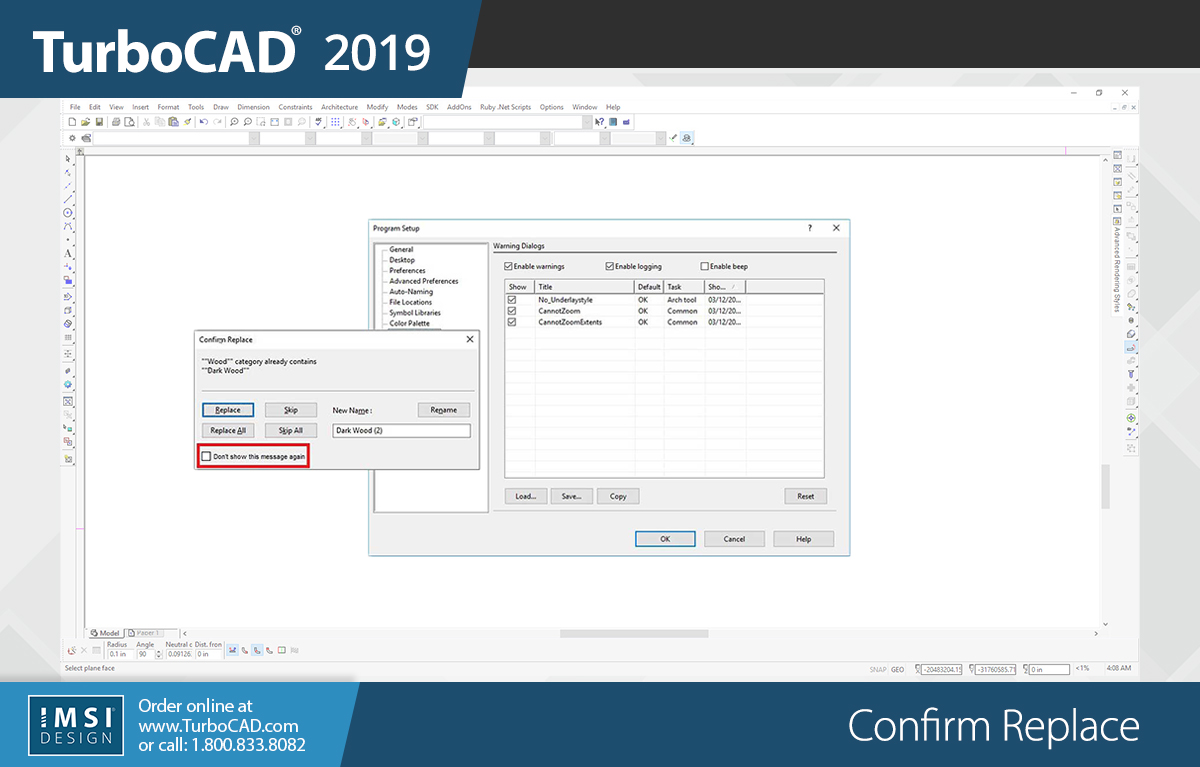Click the Replace button
The height and width of the screenshot is (767, 1200).
[228, 410]
